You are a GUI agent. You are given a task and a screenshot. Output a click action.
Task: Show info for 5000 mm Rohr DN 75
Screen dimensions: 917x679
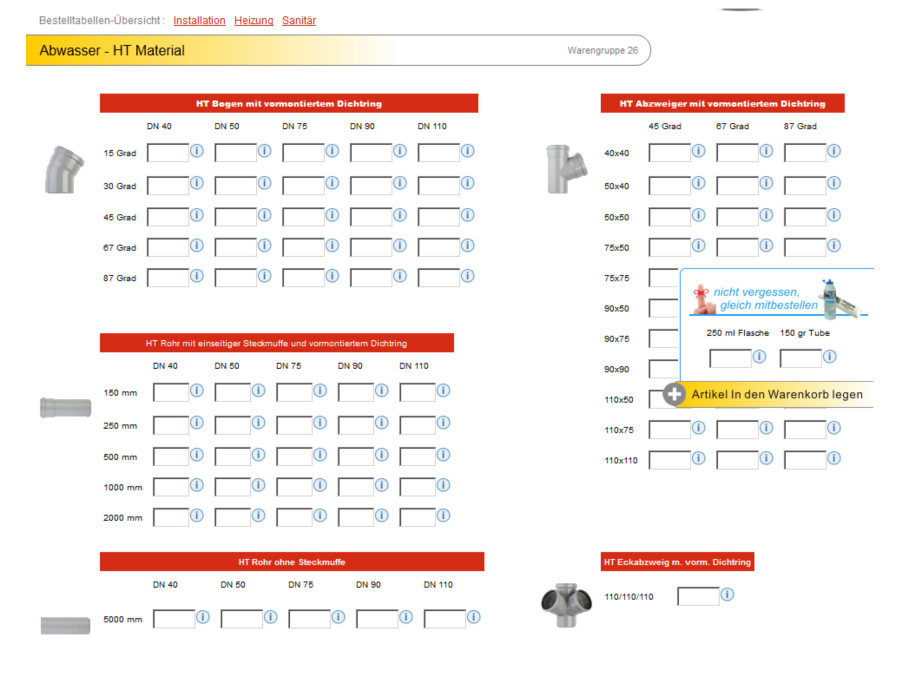(339, 617)
